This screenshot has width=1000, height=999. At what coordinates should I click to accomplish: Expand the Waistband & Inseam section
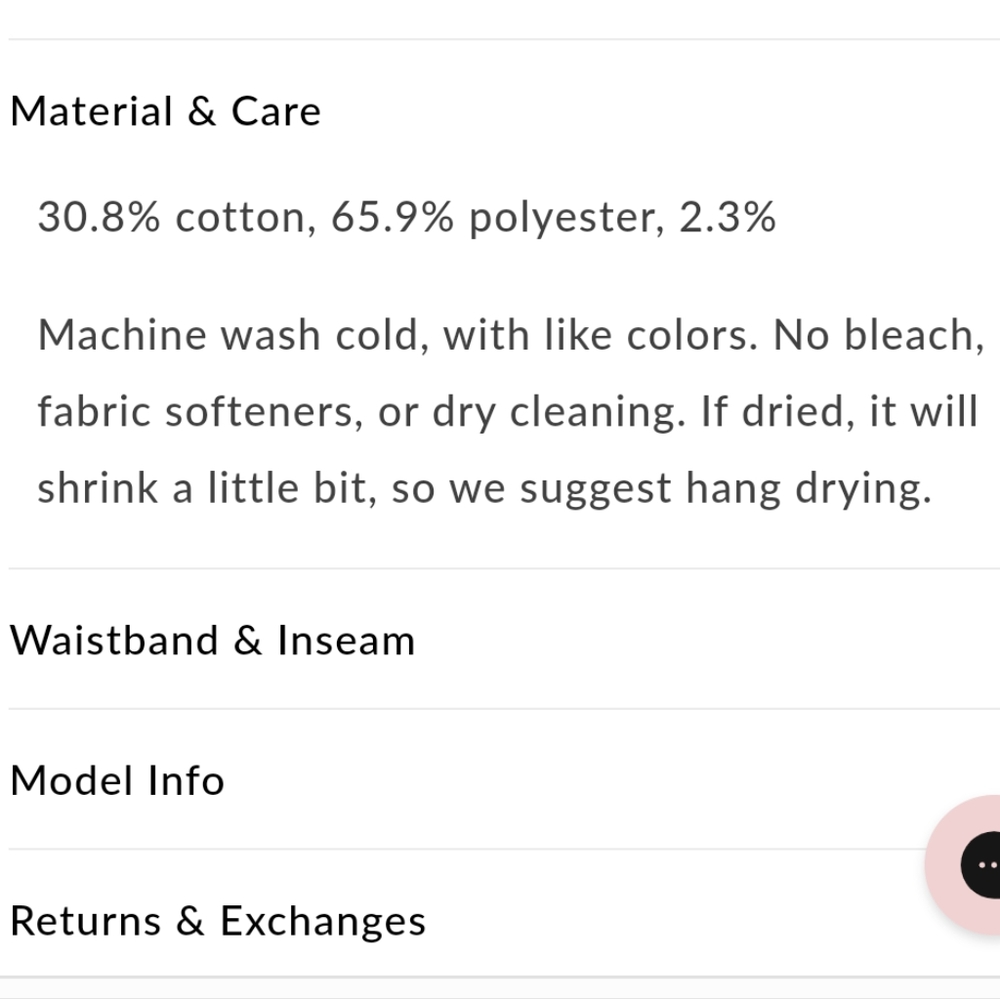click(212, 640)
